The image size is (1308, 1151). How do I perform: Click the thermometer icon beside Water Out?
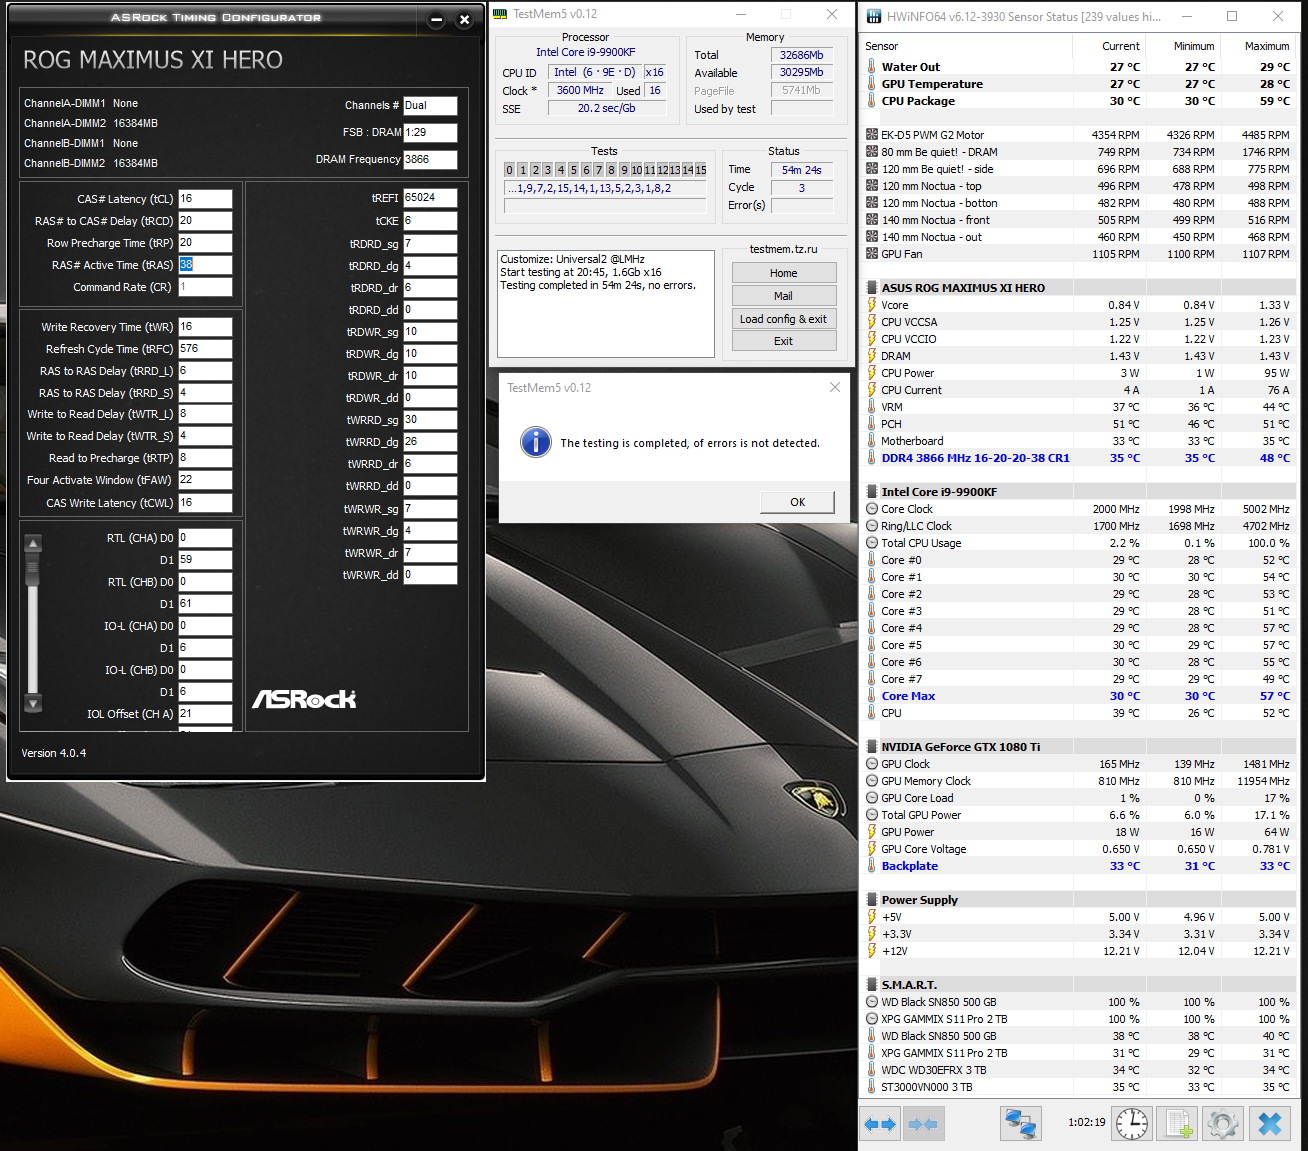click(872, 67)
